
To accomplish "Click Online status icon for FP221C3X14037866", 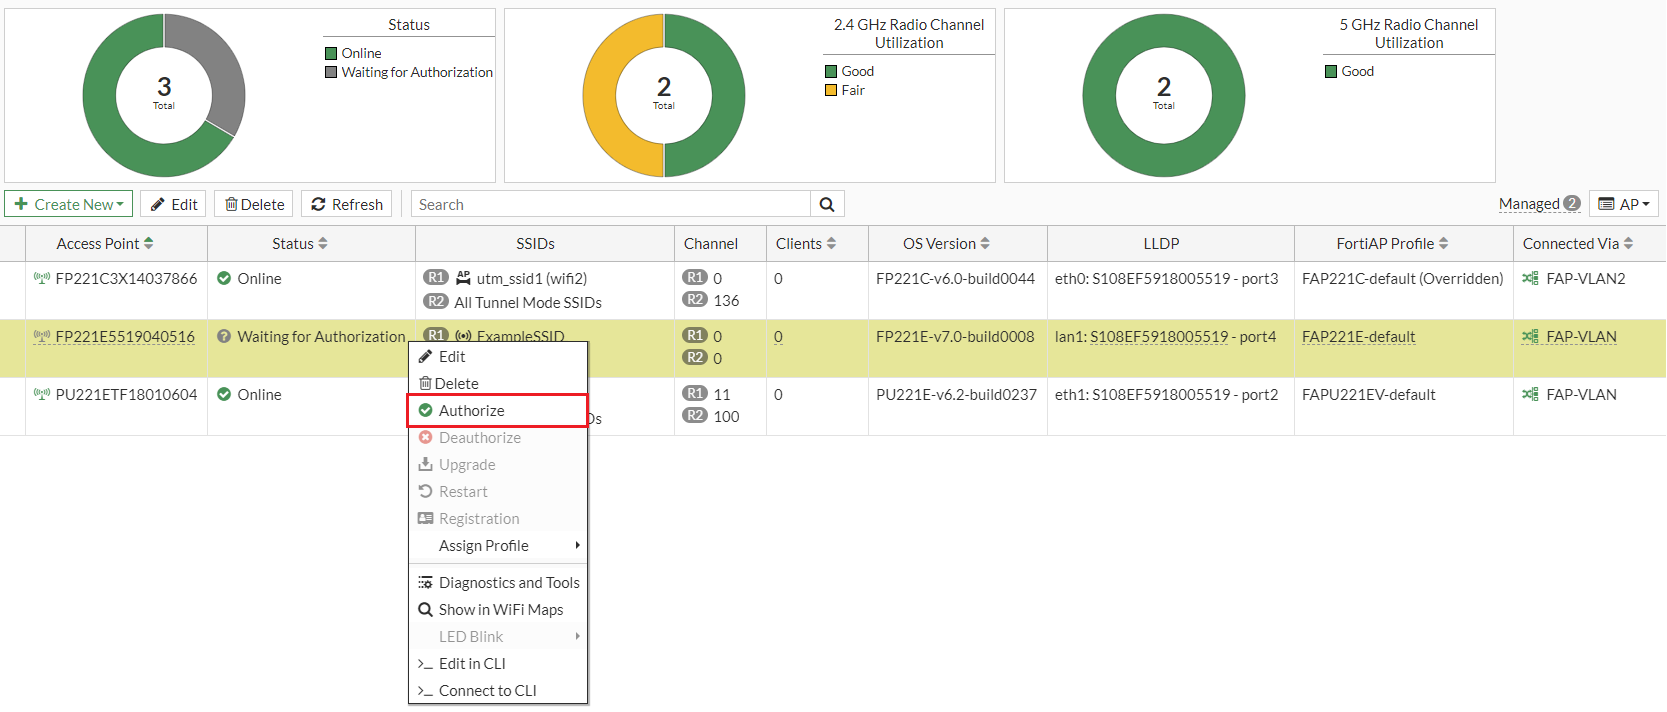I will [224, 278].
